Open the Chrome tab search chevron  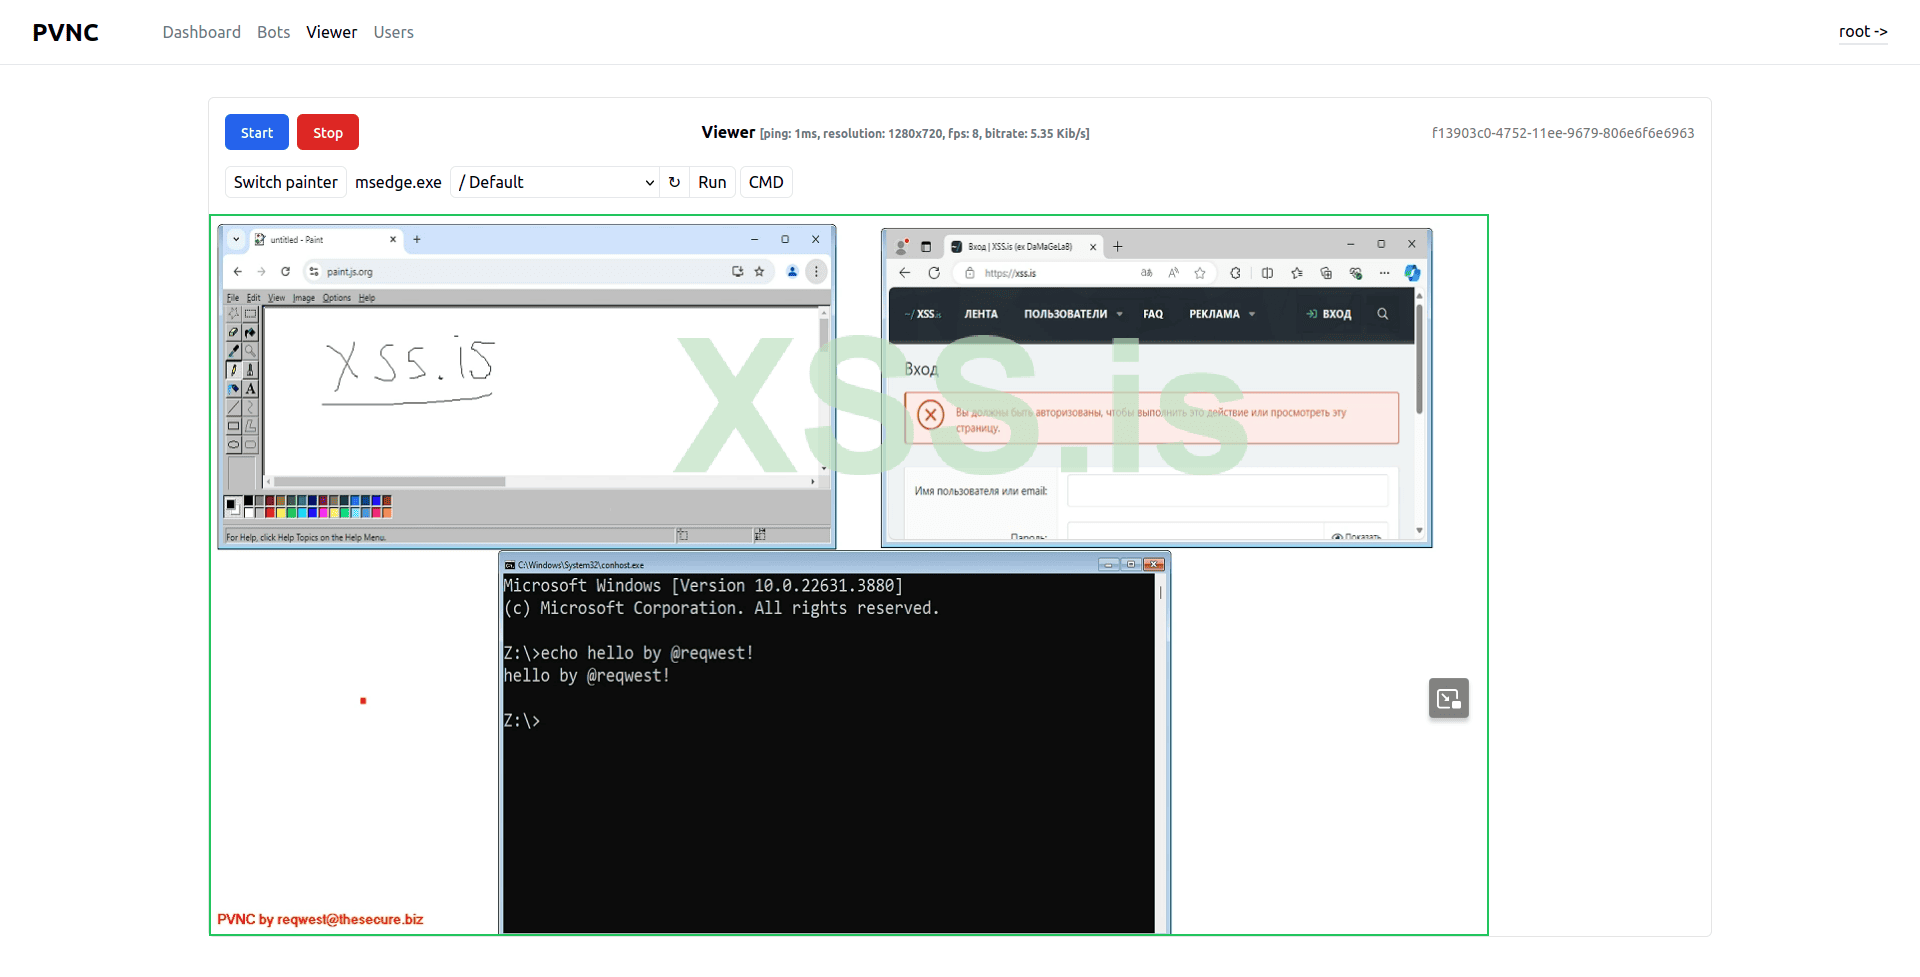[236, 240]
